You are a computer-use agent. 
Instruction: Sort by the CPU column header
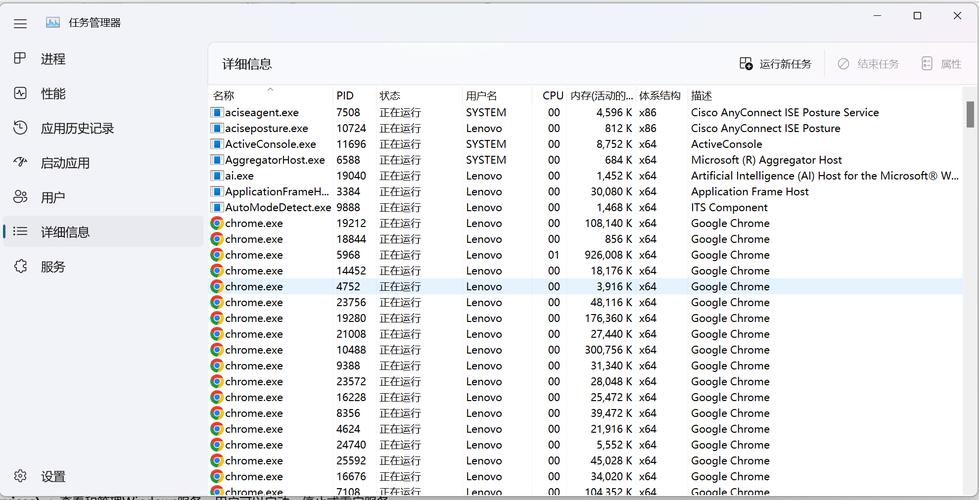pyautogui.click(x=550, y=96)
